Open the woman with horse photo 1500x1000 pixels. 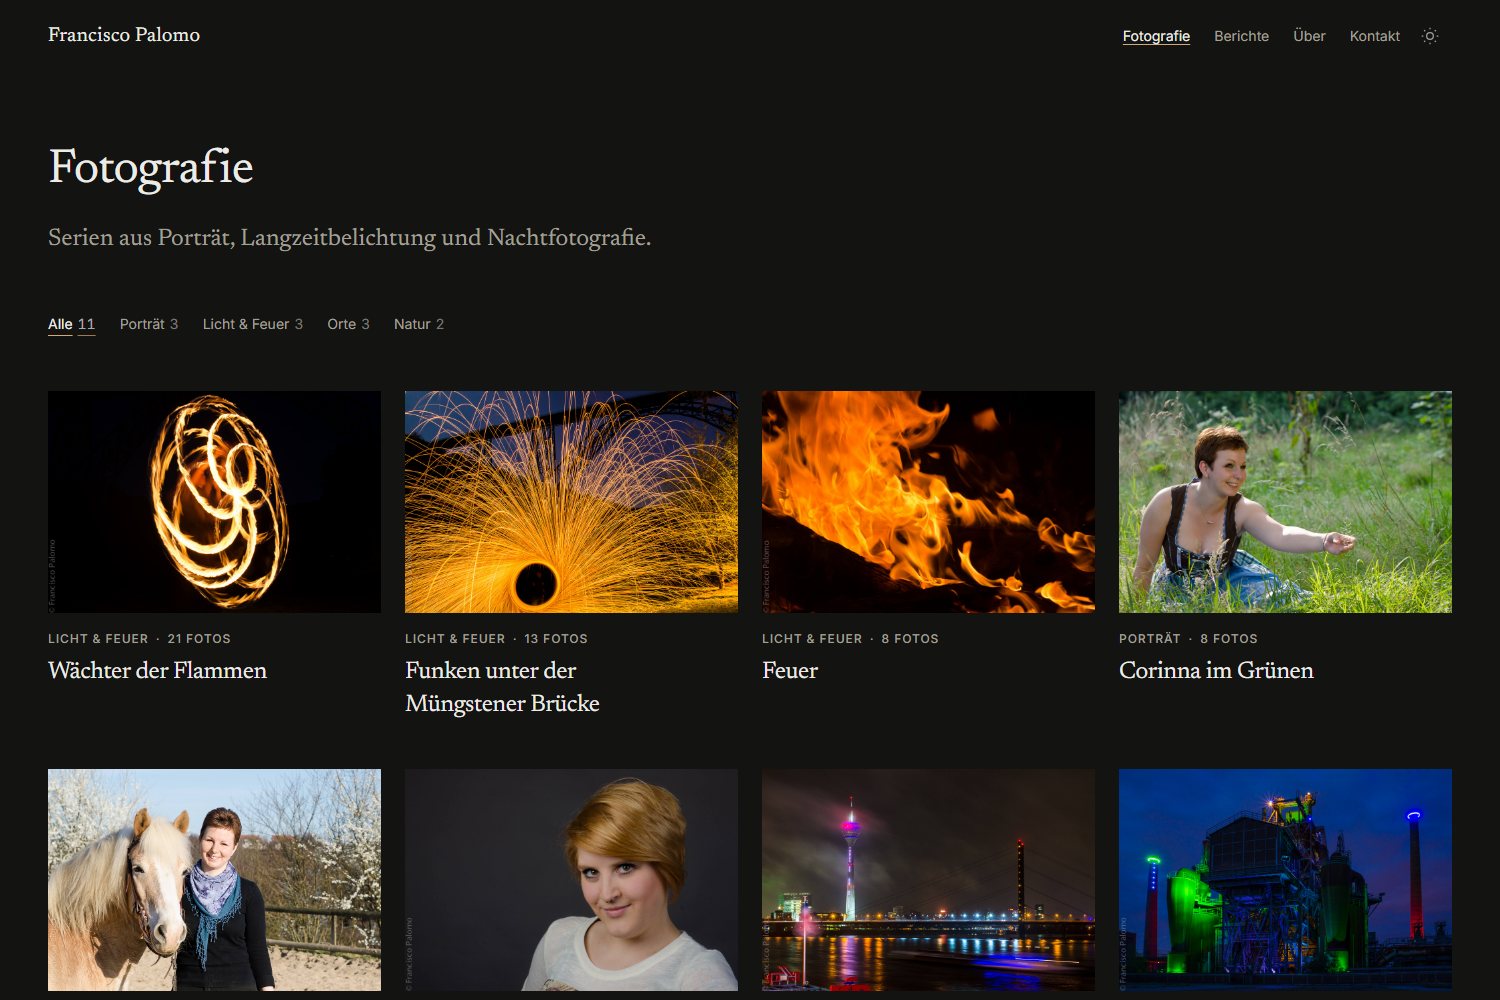tap(214, 880)
